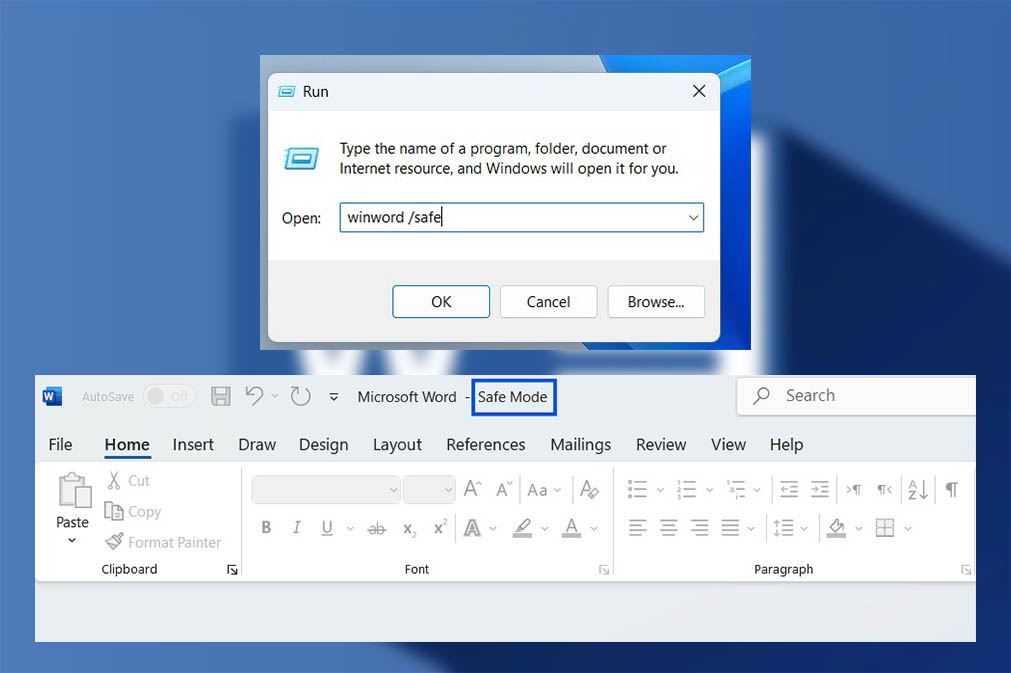The height and width of the screenshot is (673, 1011).
Task: Click the Align Center paragraph icon
Action: tap(669, 527)
